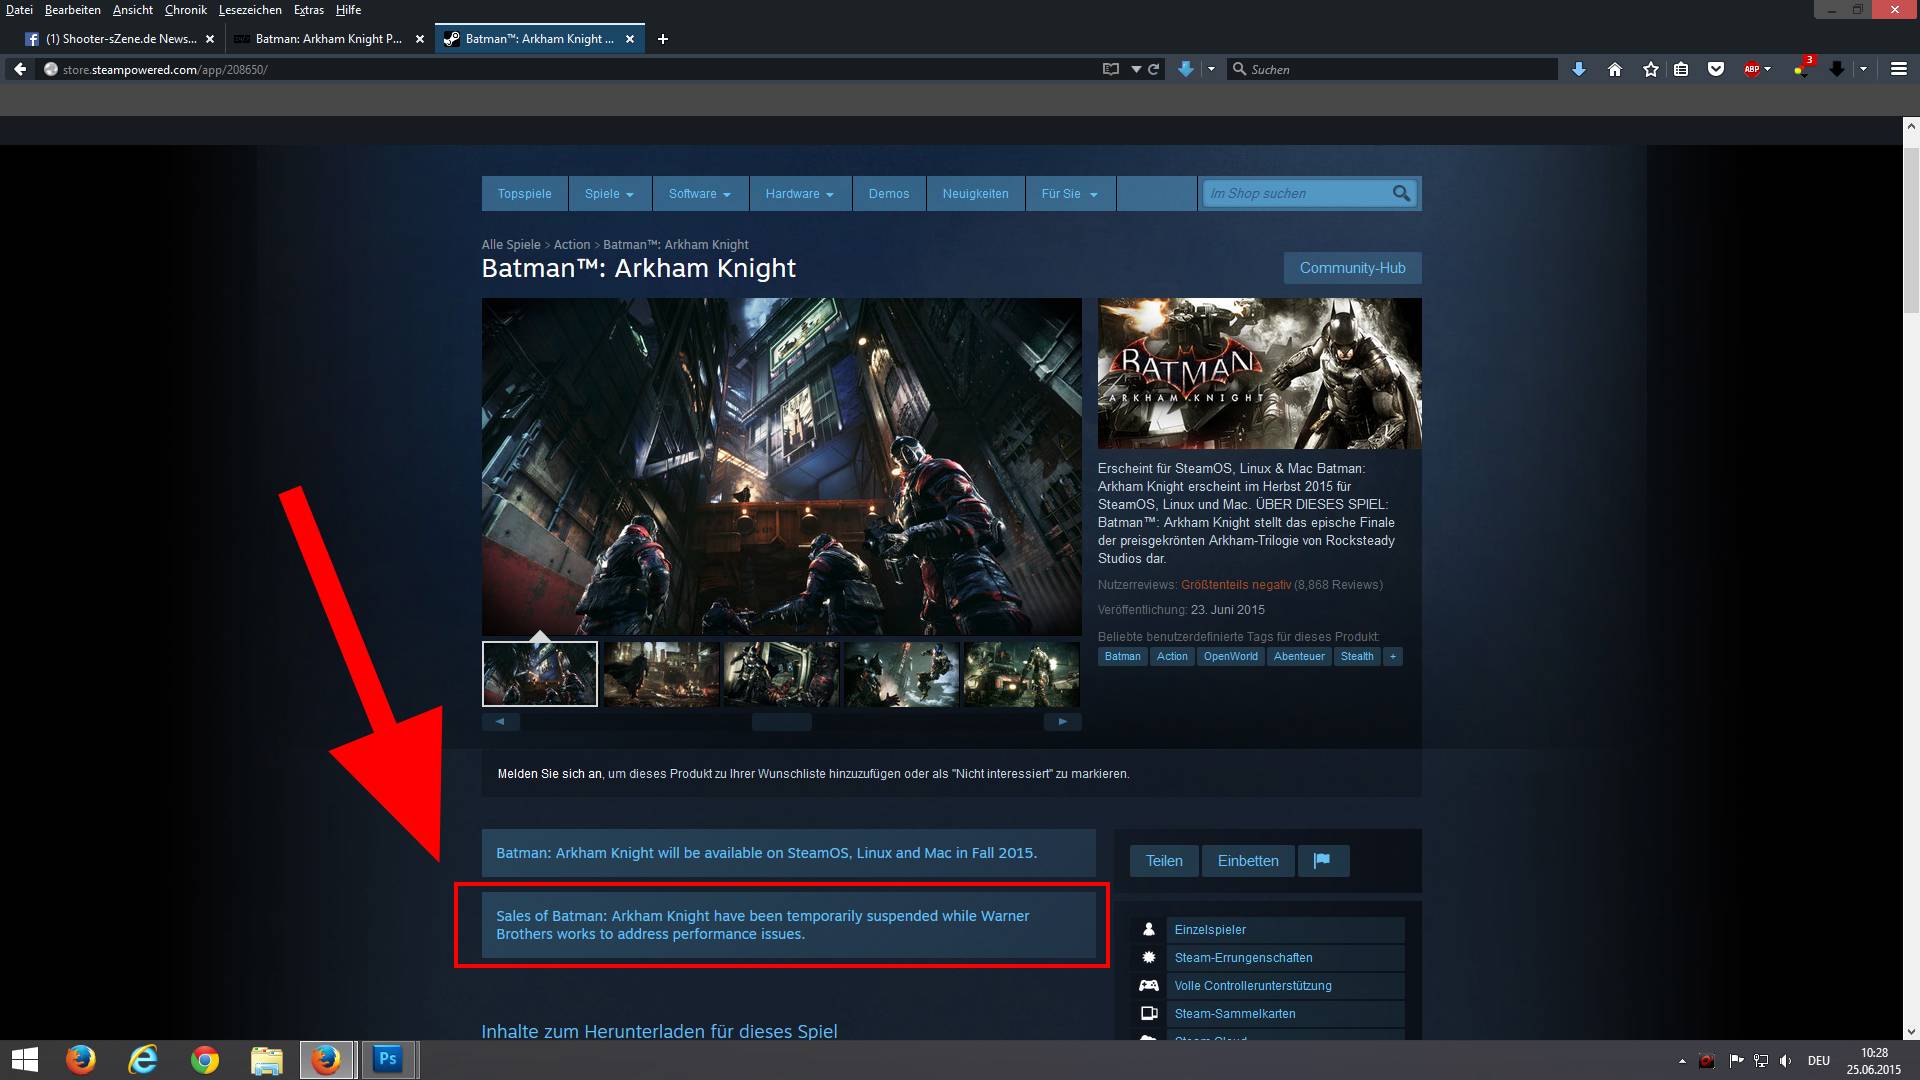This screenshot has width=1920, height=1080.
Task: Open the Action breadcrumb link
Action: click(572, 245)
